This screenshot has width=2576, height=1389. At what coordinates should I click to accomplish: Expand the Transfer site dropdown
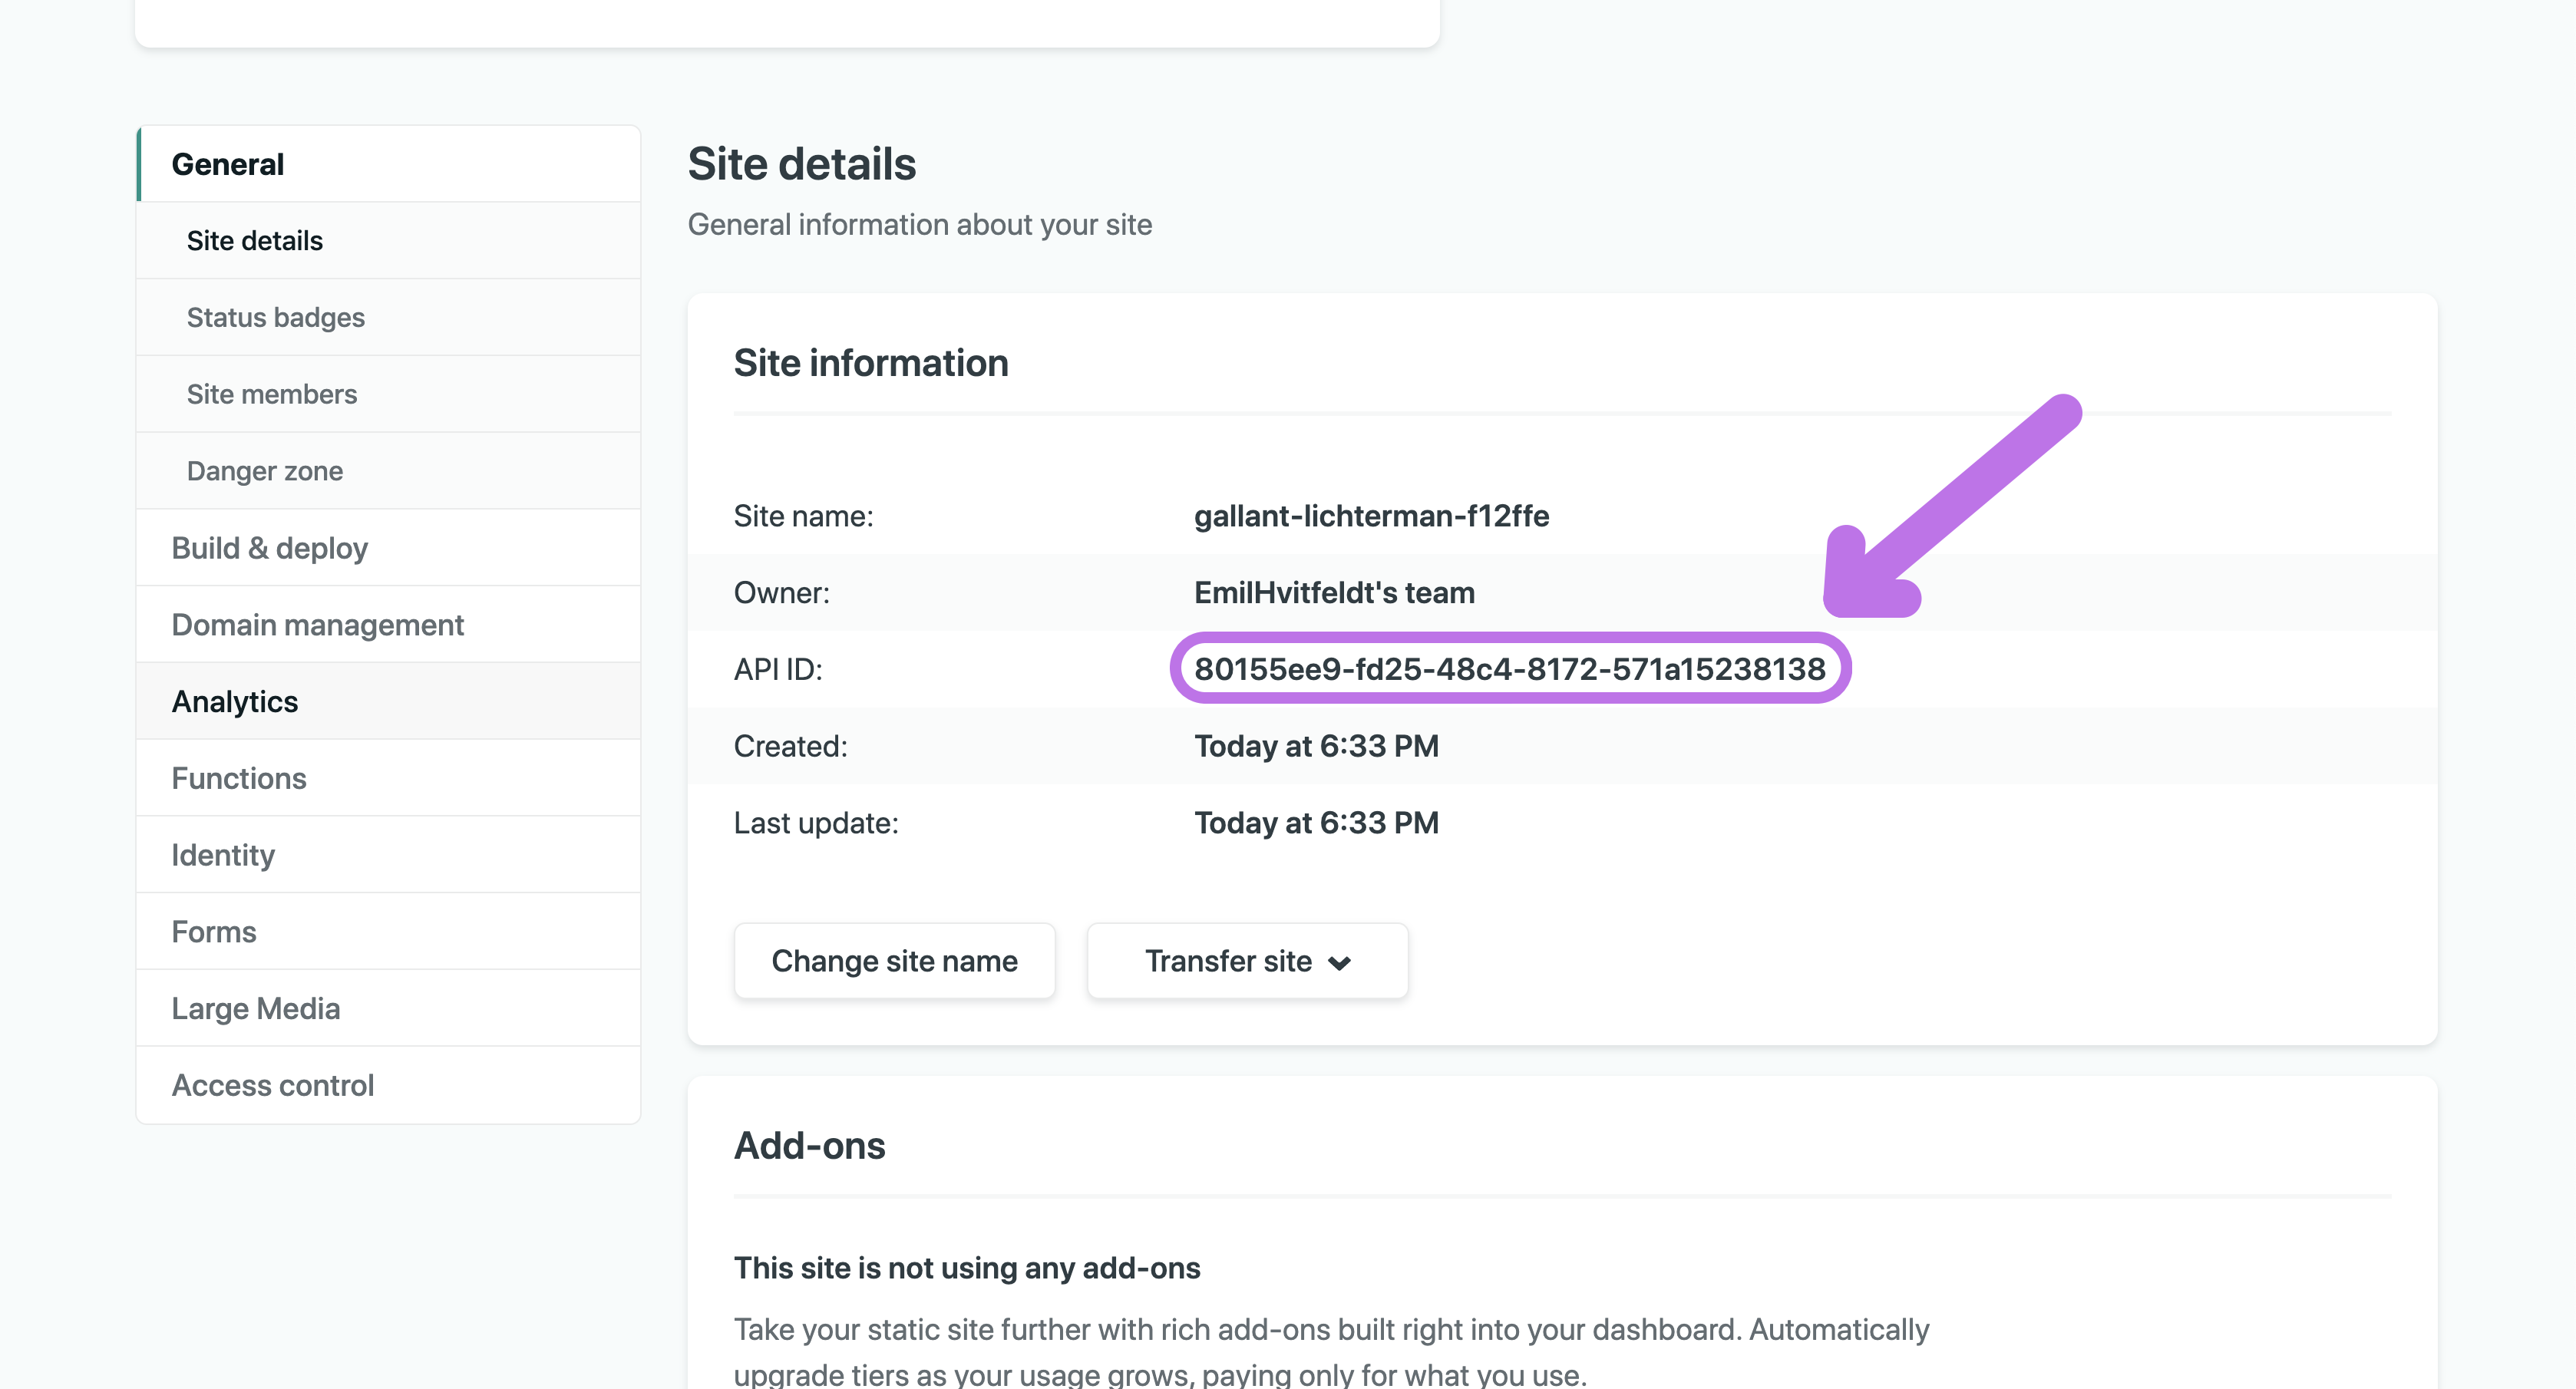pyautogui.click(x=1247, y=961)
